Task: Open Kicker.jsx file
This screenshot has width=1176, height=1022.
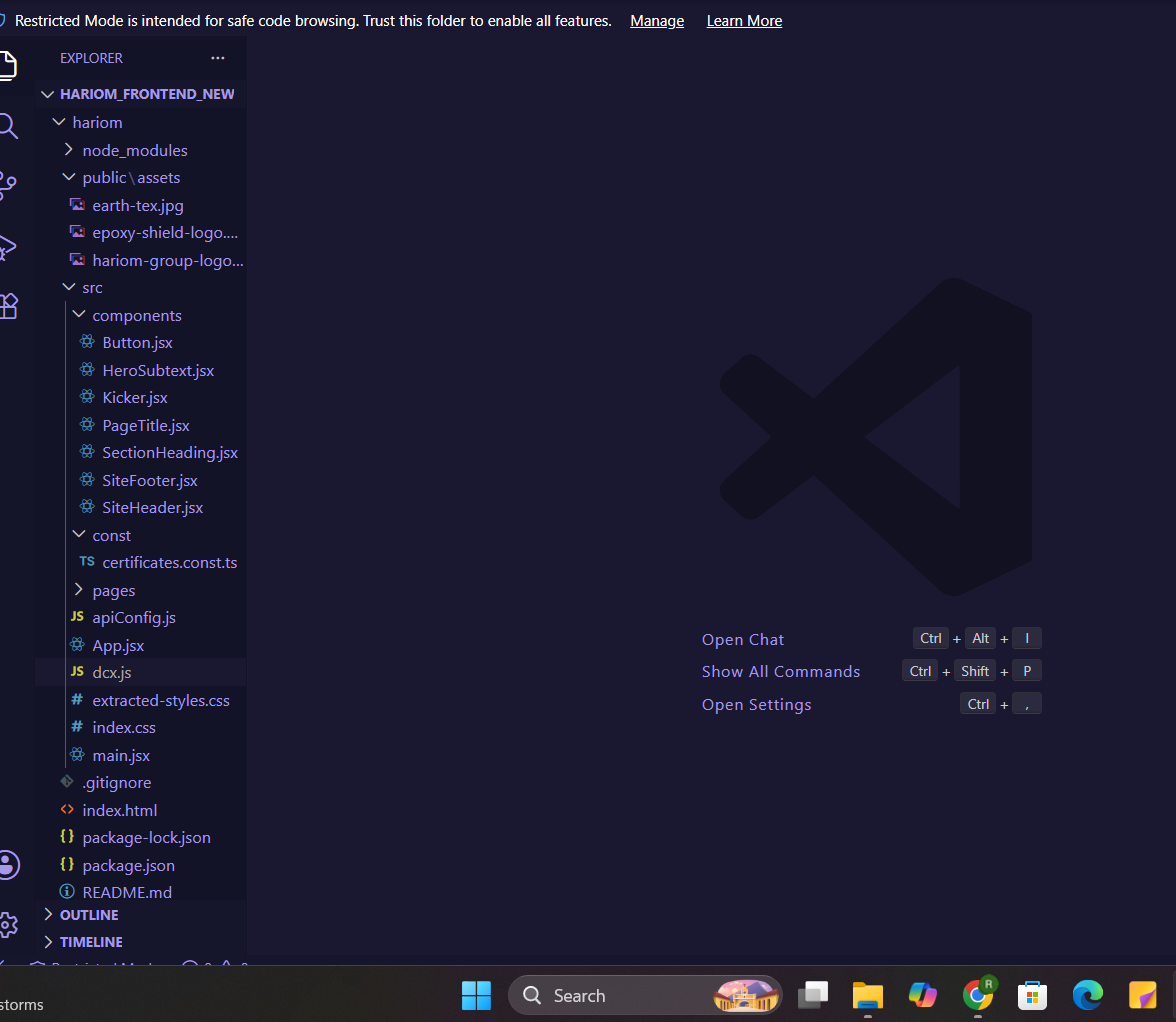Action: tap(141, 397)
